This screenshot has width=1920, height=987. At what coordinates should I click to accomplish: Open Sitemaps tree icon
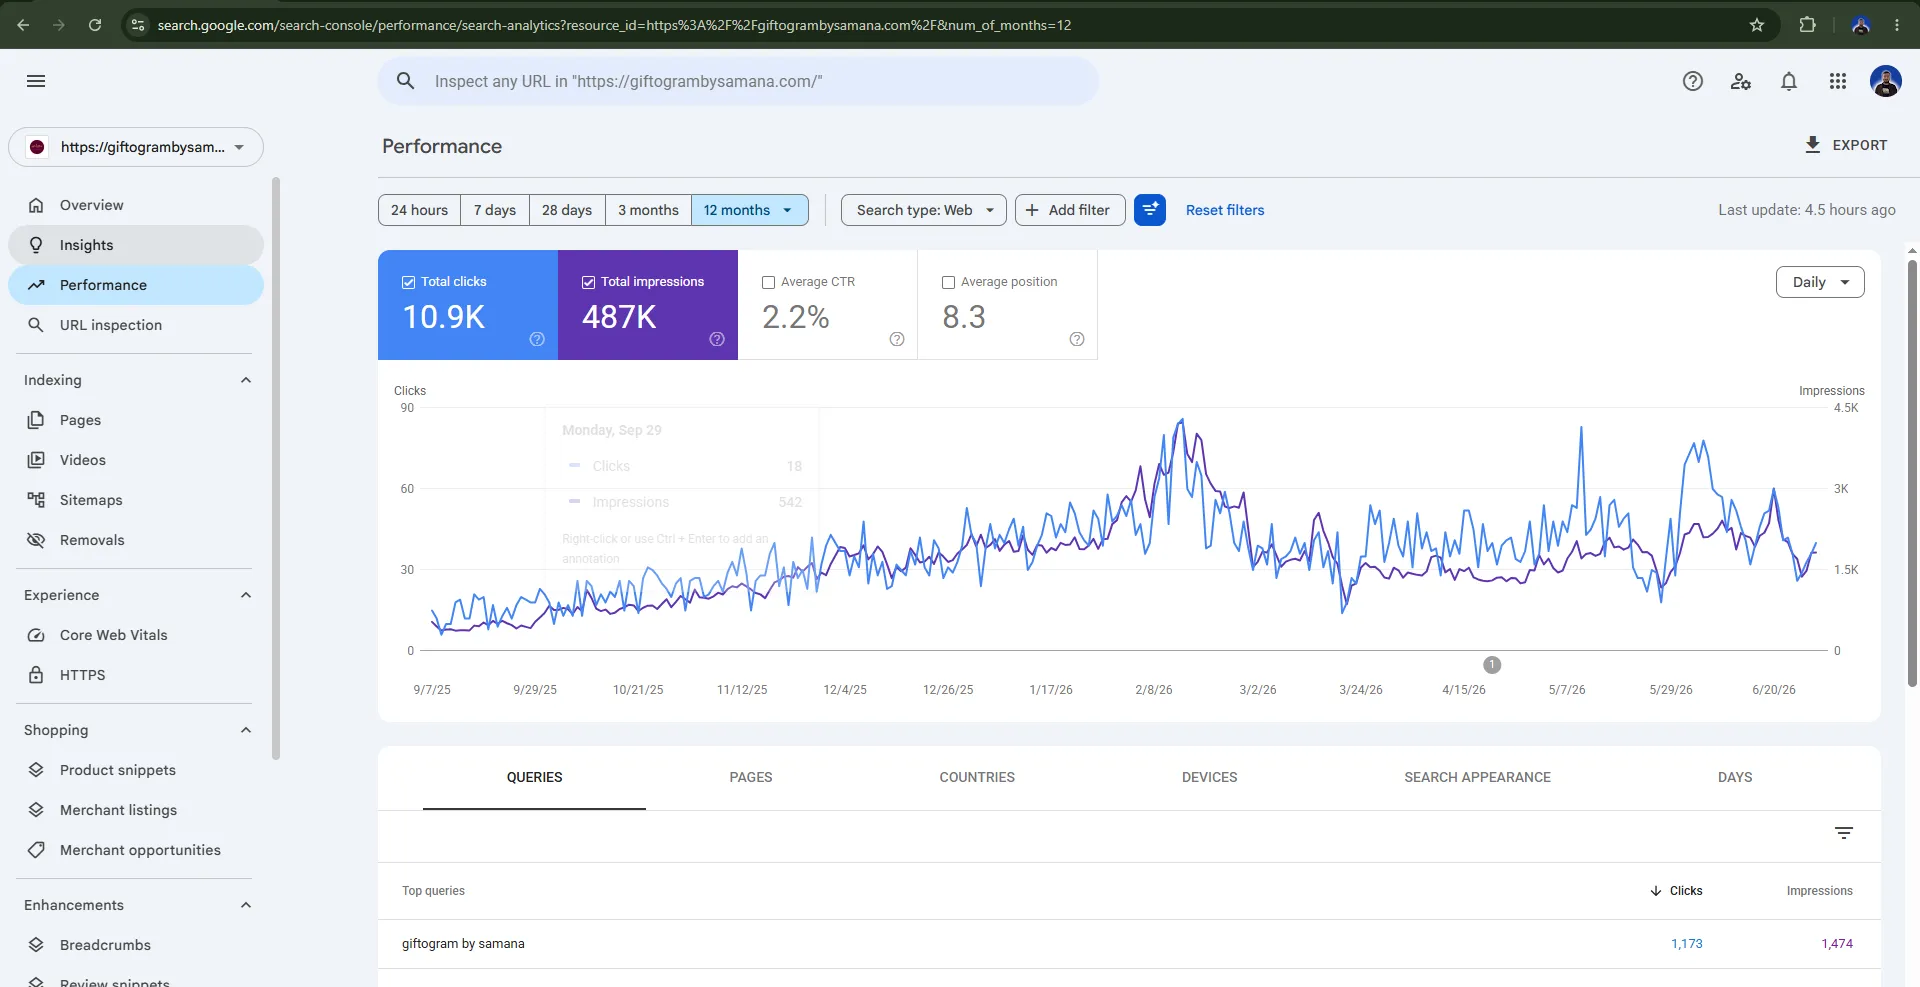pos(36,500)
